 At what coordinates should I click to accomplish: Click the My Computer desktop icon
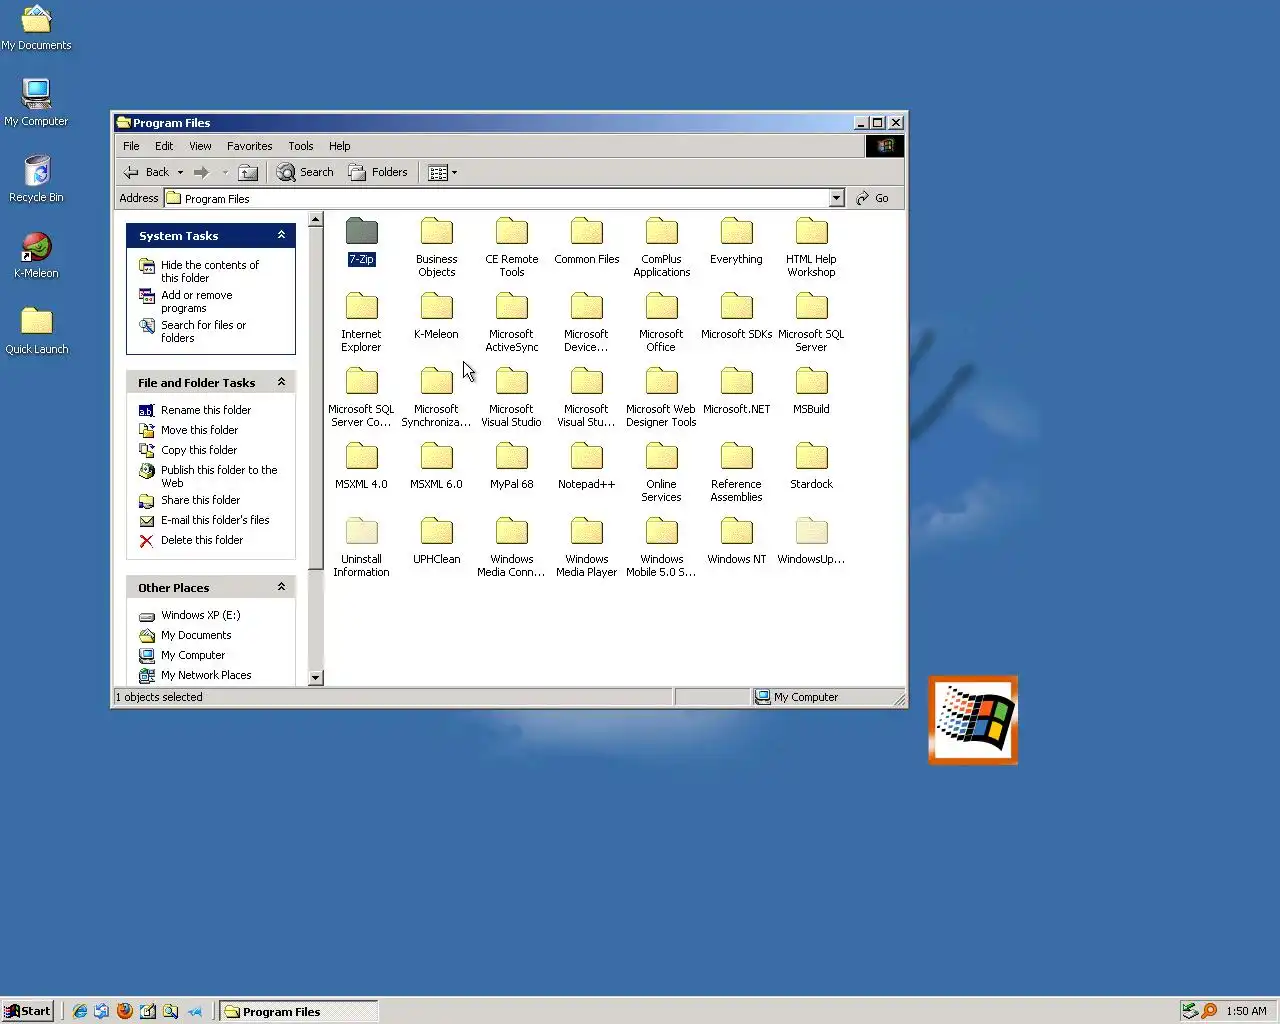[x=36, y=103]
